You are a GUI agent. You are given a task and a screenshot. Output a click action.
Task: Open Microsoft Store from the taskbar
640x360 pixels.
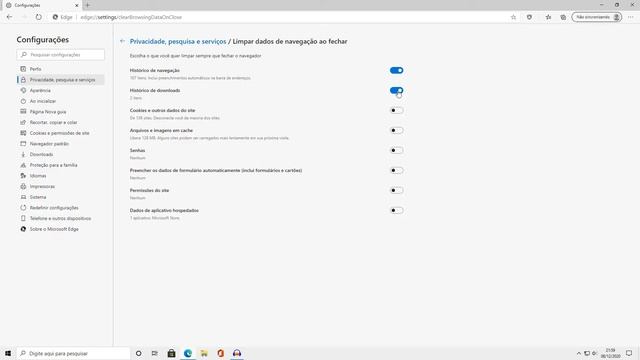pyautogui.click(x=171, y=353)
